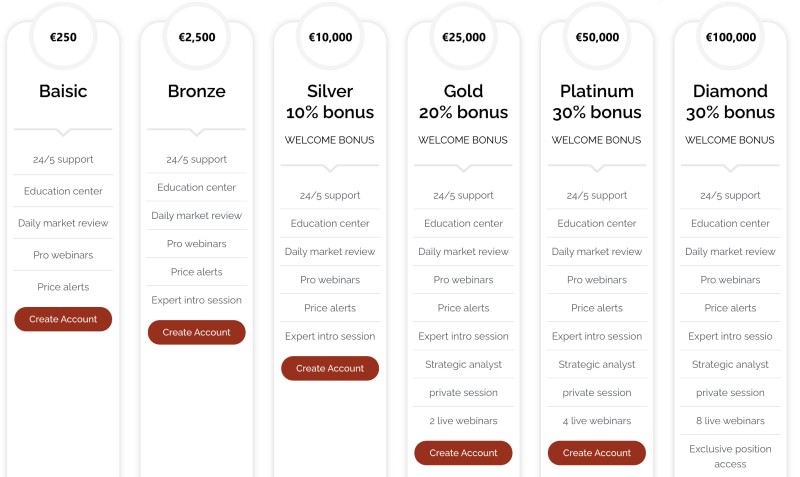Image resolution: width=800 pixels, height=477 pixels.
Task: Click 4 live webinars in Platinum plan
Action: pyautogui.click(x=597, y=421)
